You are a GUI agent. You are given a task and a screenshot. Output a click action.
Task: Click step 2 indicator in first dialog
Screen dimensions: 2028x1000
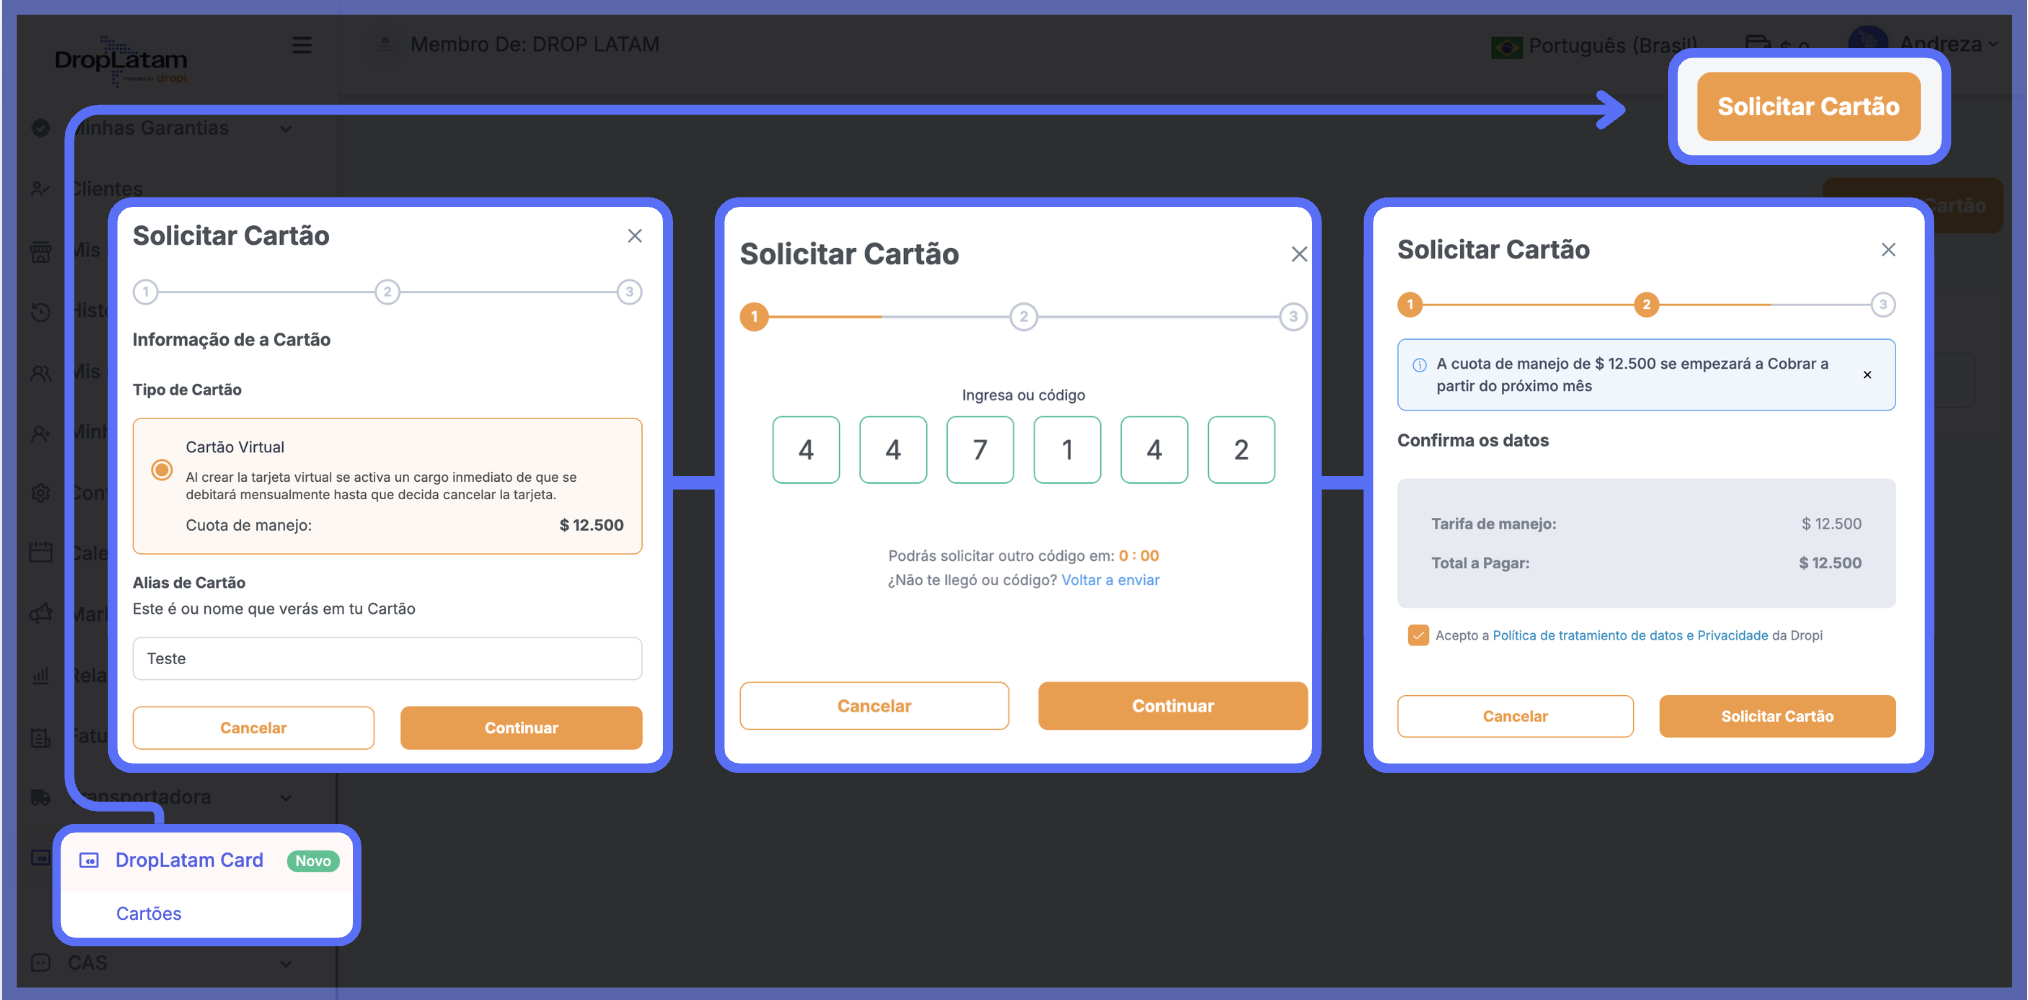(387, 292)
